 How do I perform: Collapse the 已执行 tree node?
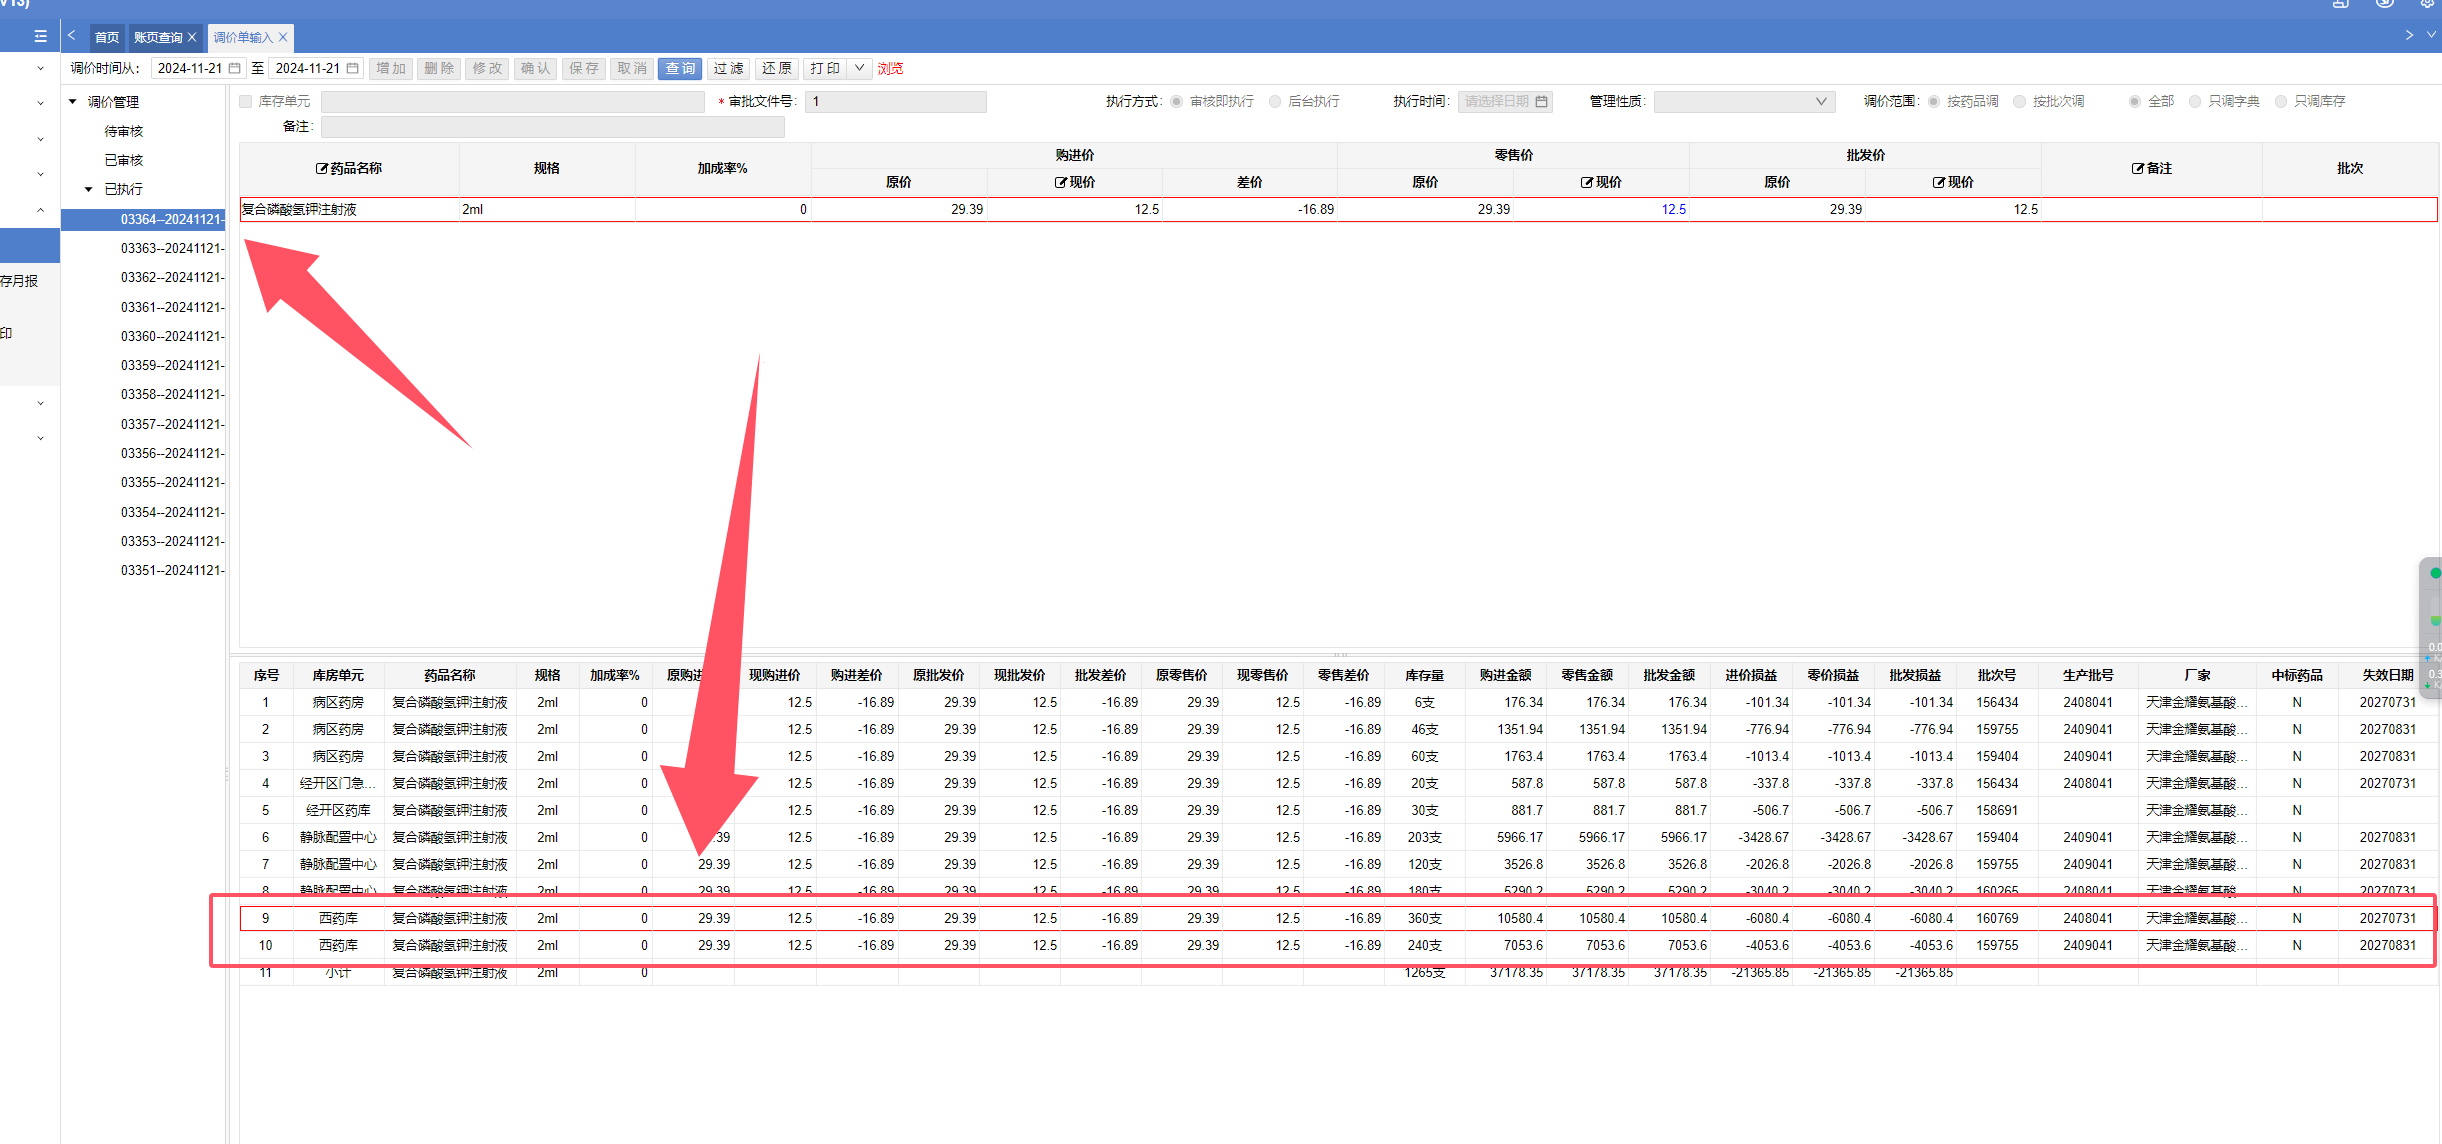[88, 189]
